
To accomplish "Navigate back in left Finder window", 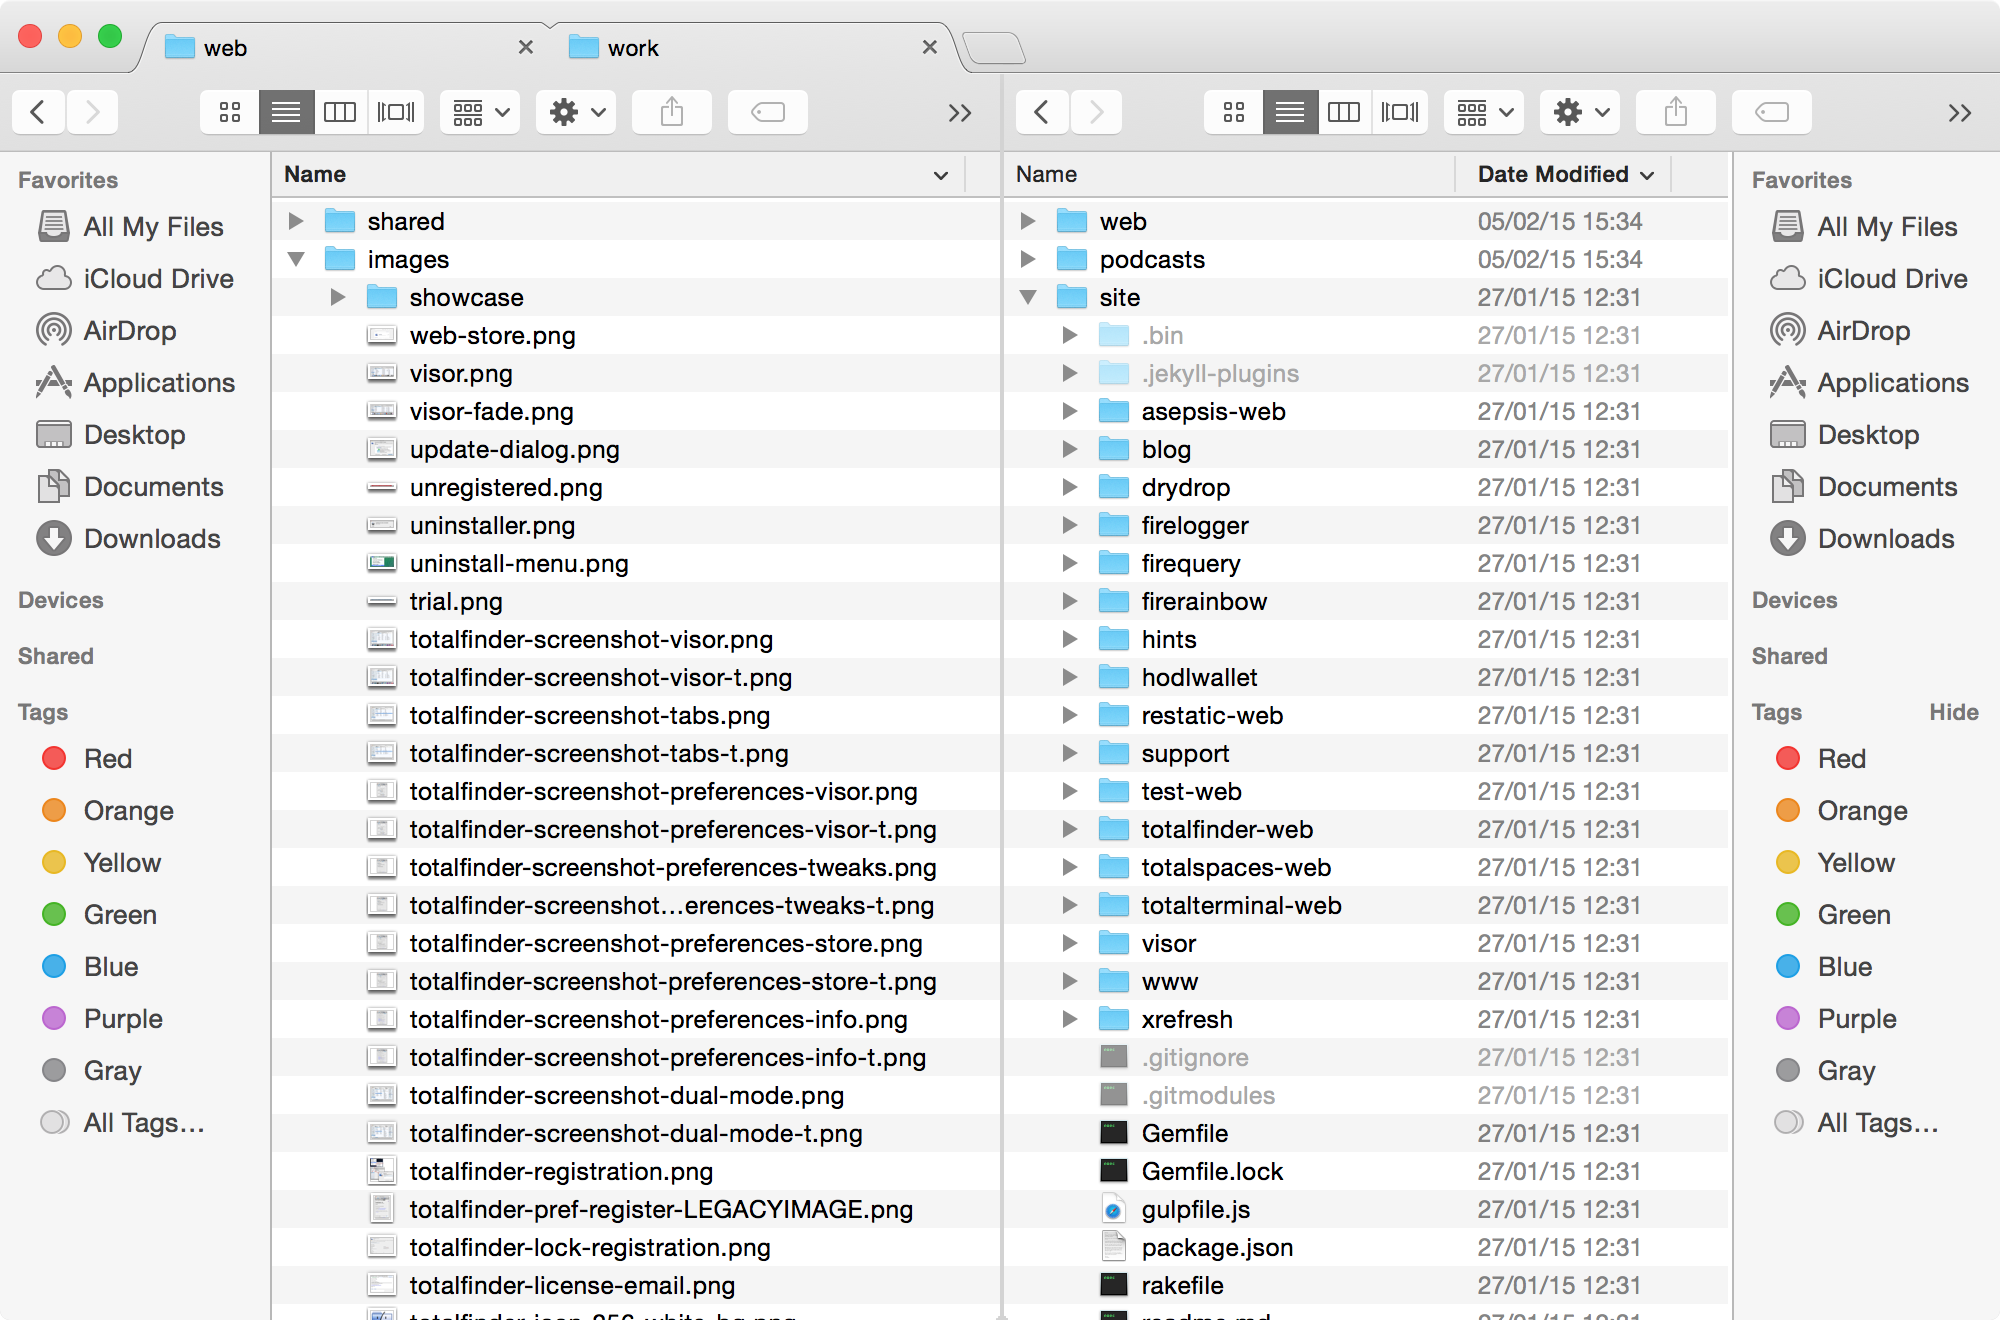I will (35, 110).
